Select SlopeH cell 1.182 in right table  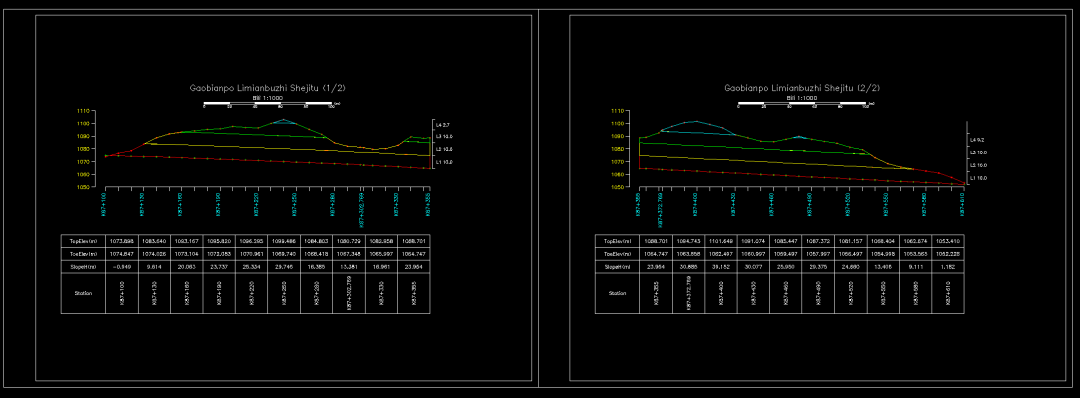pos(948,266)
